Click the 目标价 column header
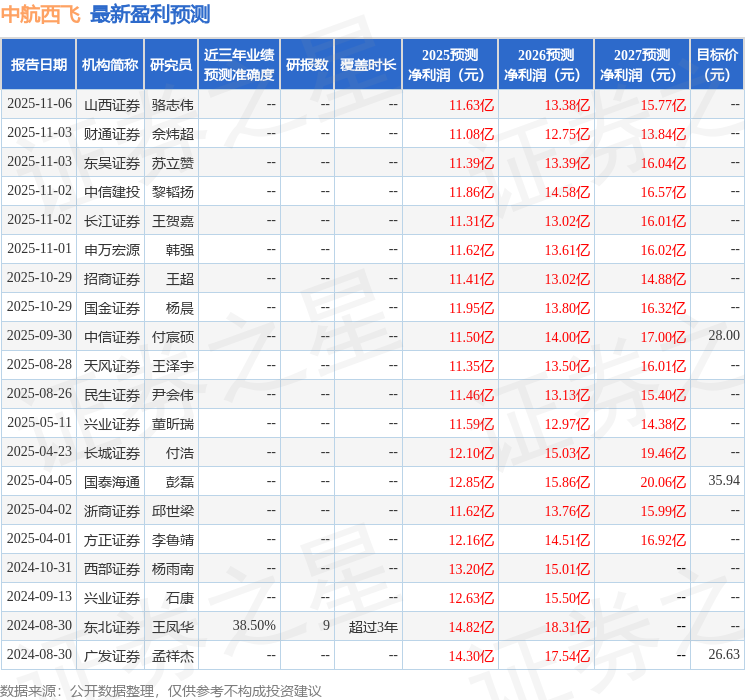Image resolution: width=745 pixels, height=700 pixels. pos(717,64)
